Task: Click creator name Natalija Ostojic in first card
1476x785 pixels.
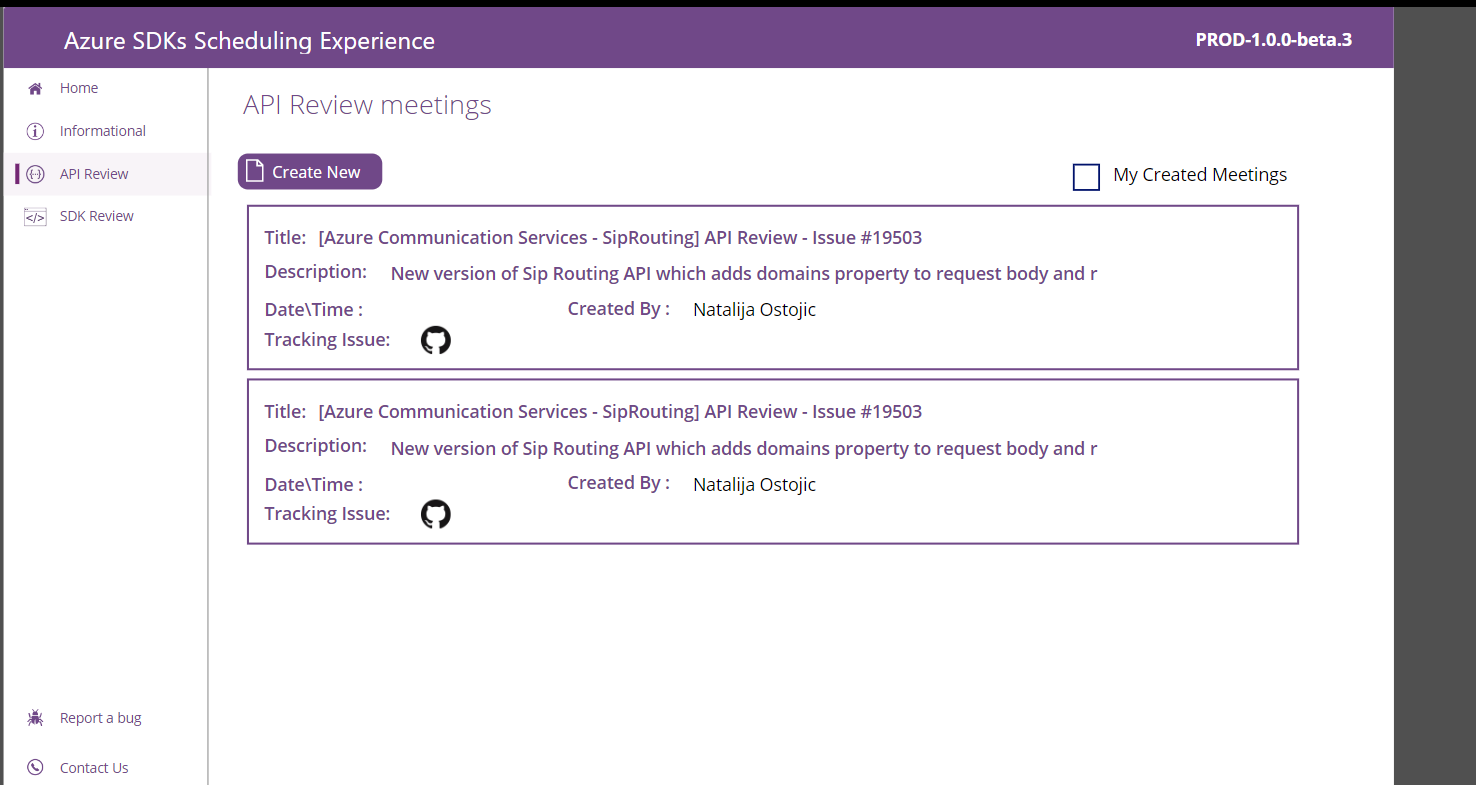Action: pyautogui.click(x=754, y=309)
